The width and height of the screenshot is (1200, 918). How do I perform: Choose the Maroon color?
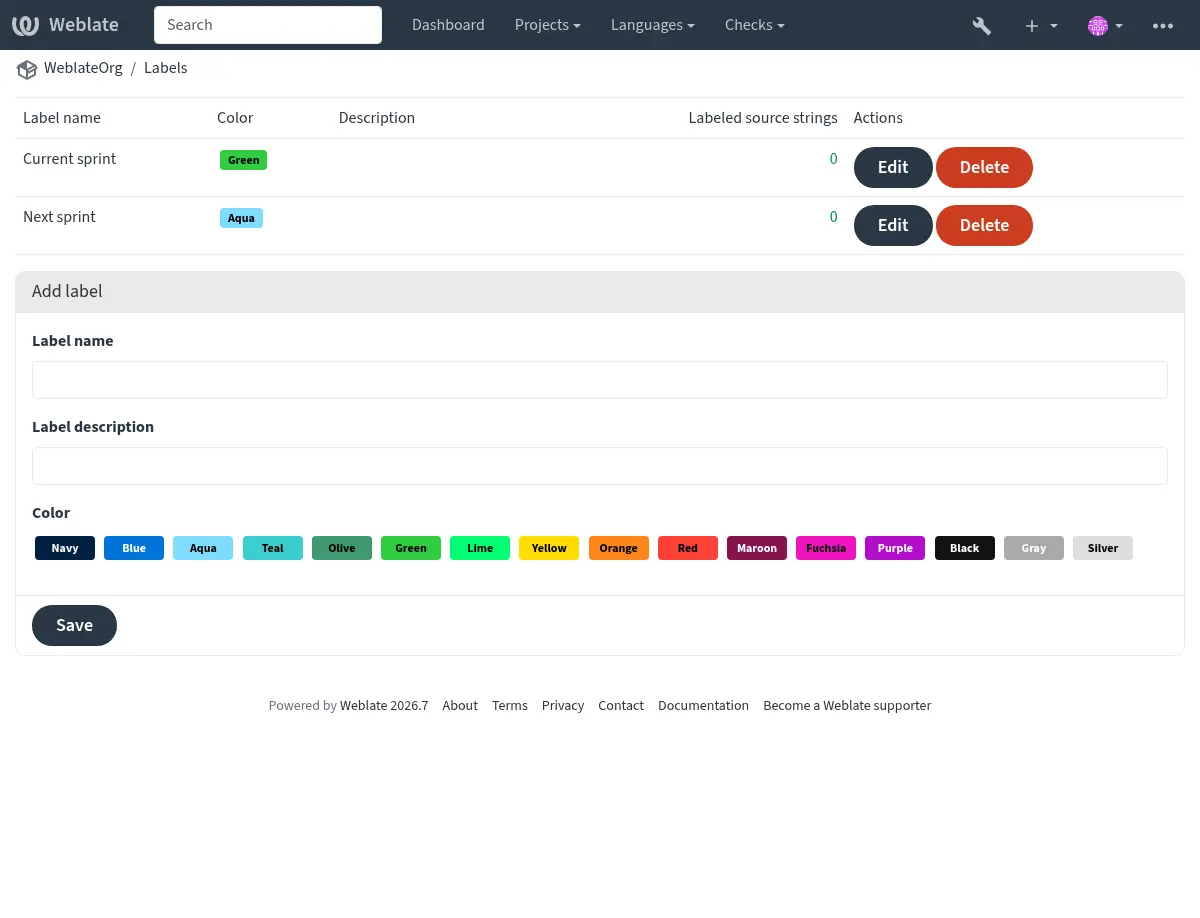click(x=757, y=548)
